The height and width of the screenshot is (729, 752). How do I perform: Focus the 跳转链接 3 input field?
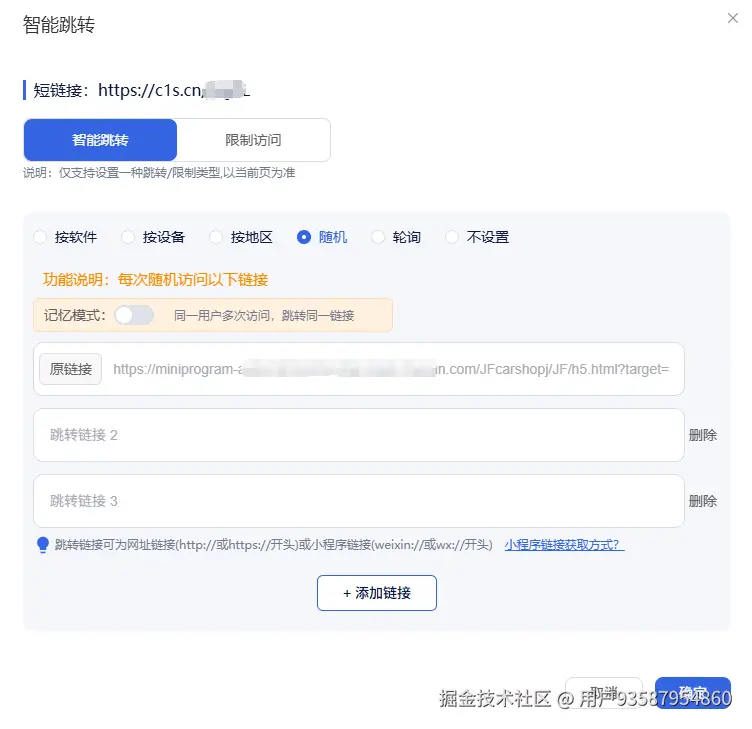tap(359, 501)
